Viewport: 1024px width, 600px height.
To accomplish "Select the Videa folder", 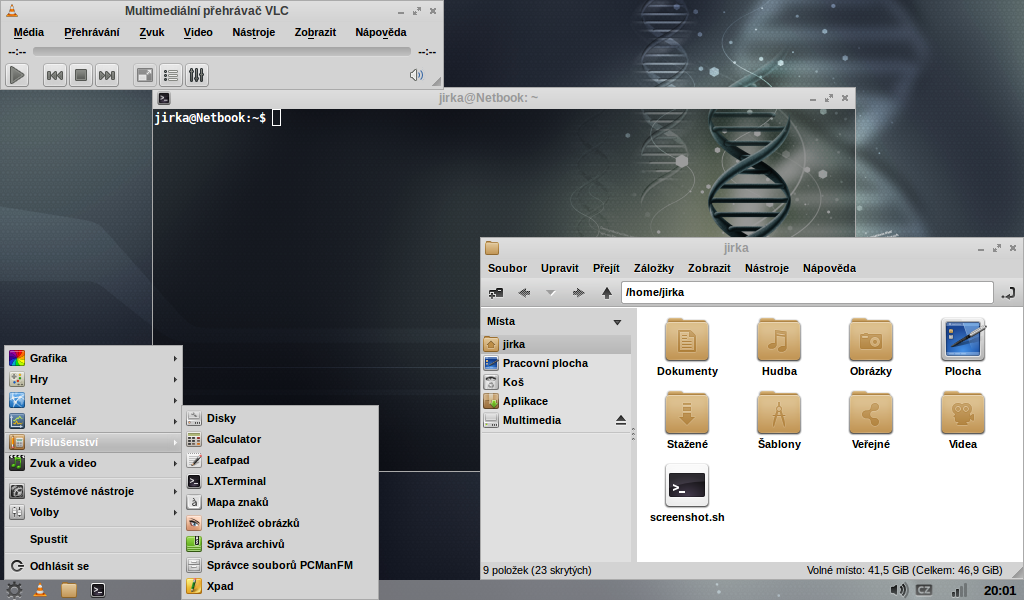I will (963, 420).
